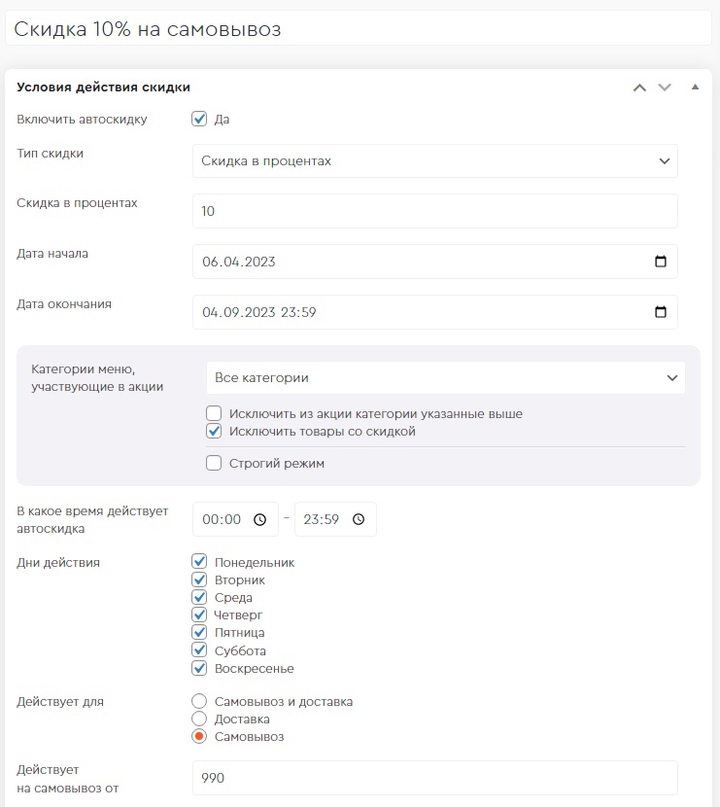Collapse the discount conditions panel
The width and height of the screenshot is (720, 807).
tap(695, 87)
